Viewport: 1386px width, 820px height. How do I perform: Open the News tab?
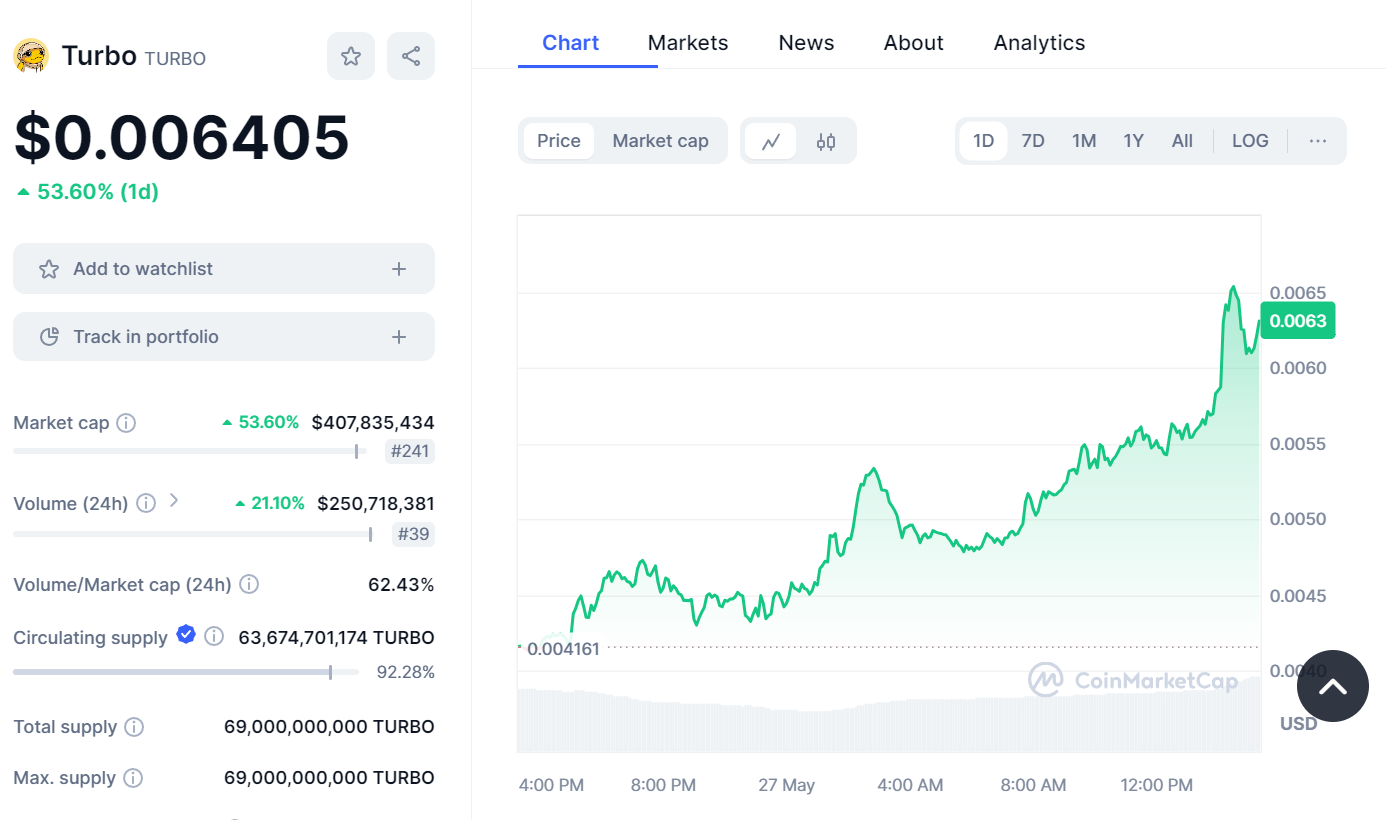pyautogui.click(x=807, y=43)
